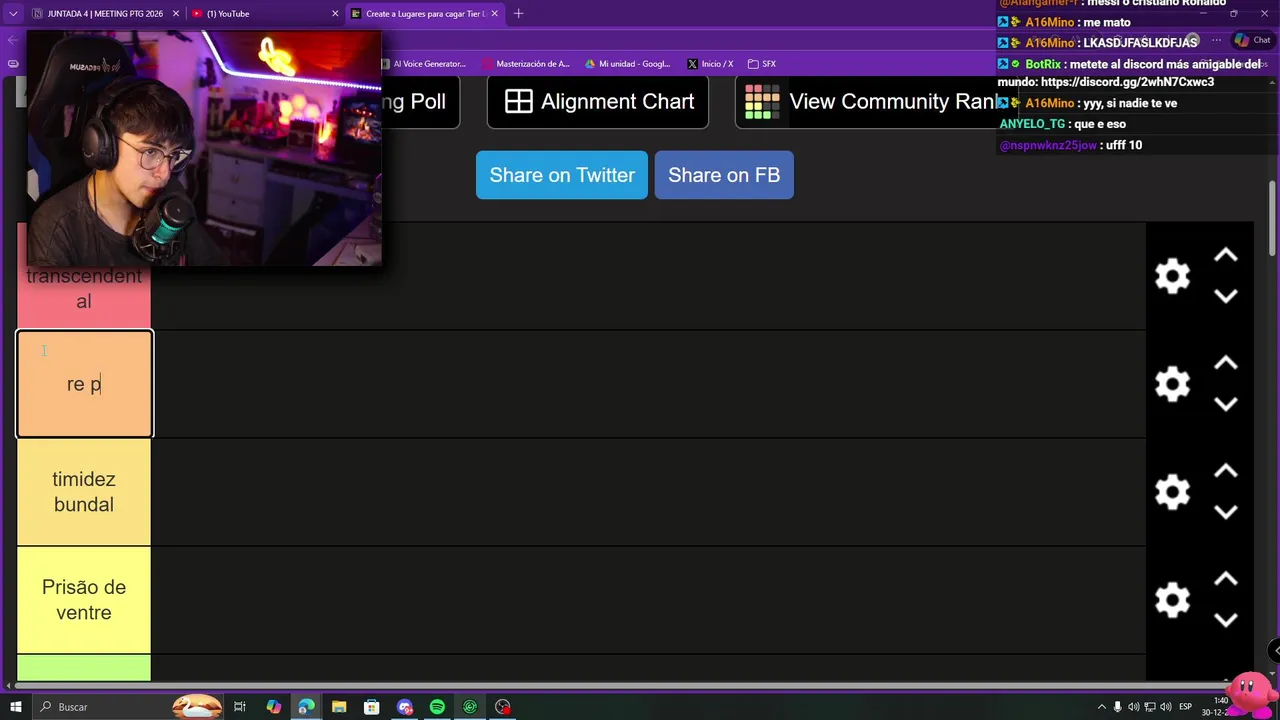The width and height of the screenshot is (1280, 720).
Task: Open Spotify from the taskbar
Action: 437,707
